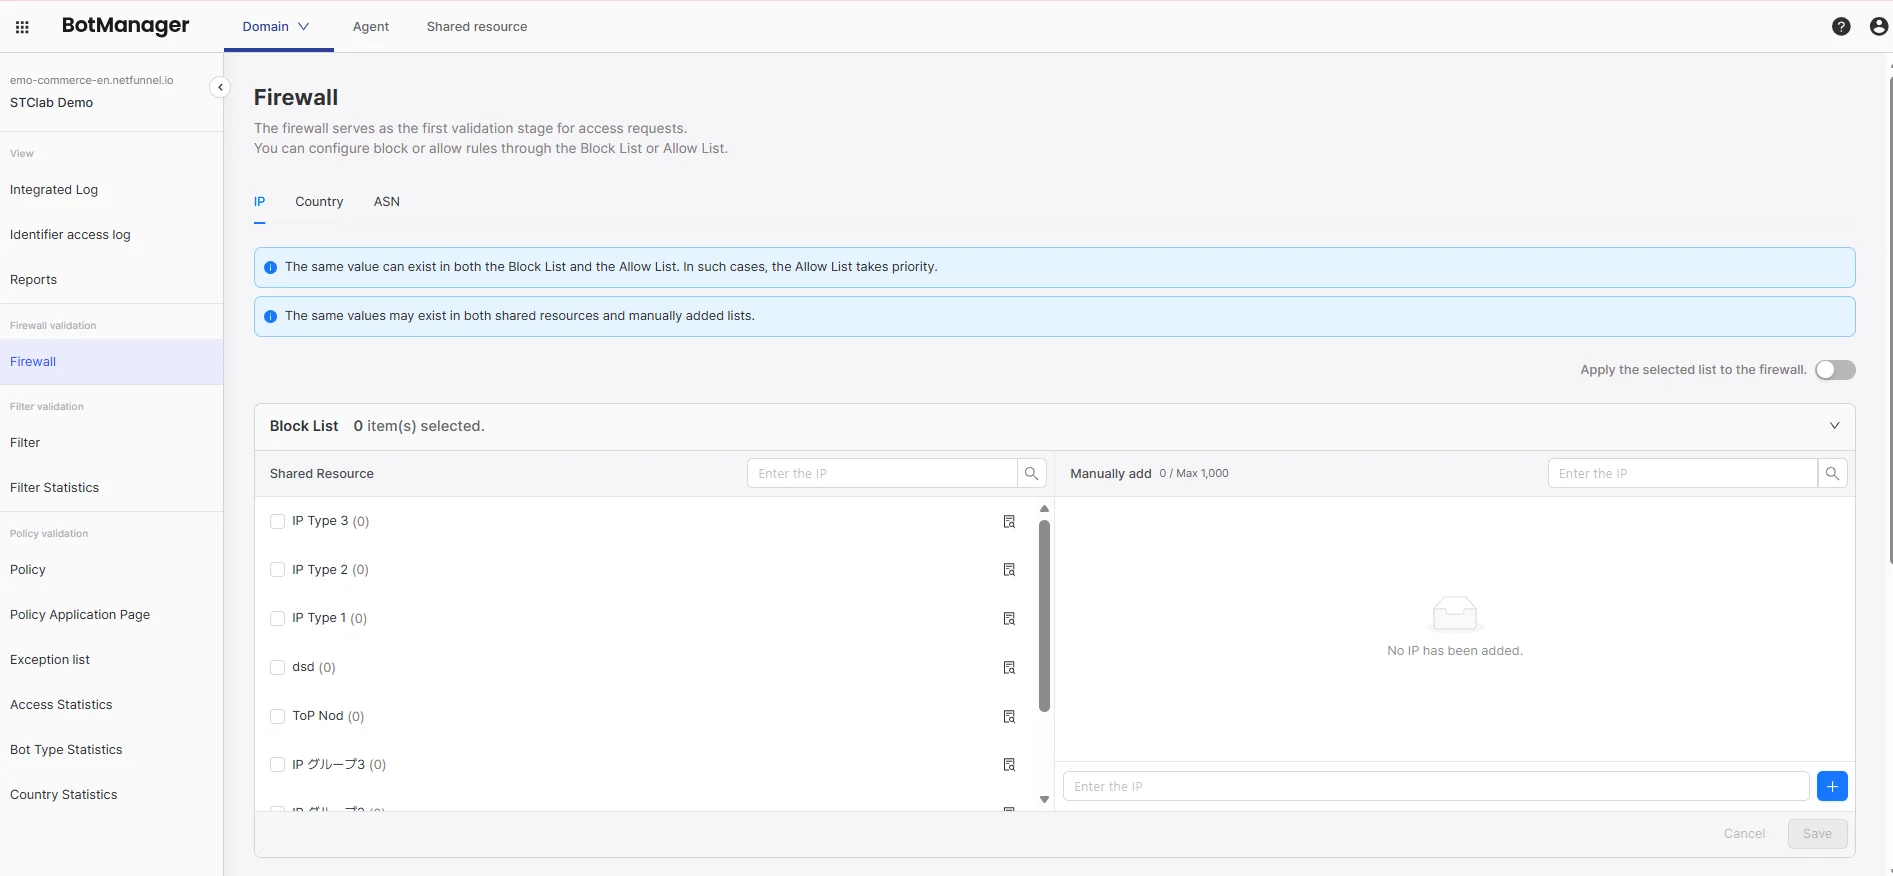Click the help question mark icon
Image resolution: width=1893 pixels, height=876 pixels.
pyautogui.click(x=1840, y=27)
